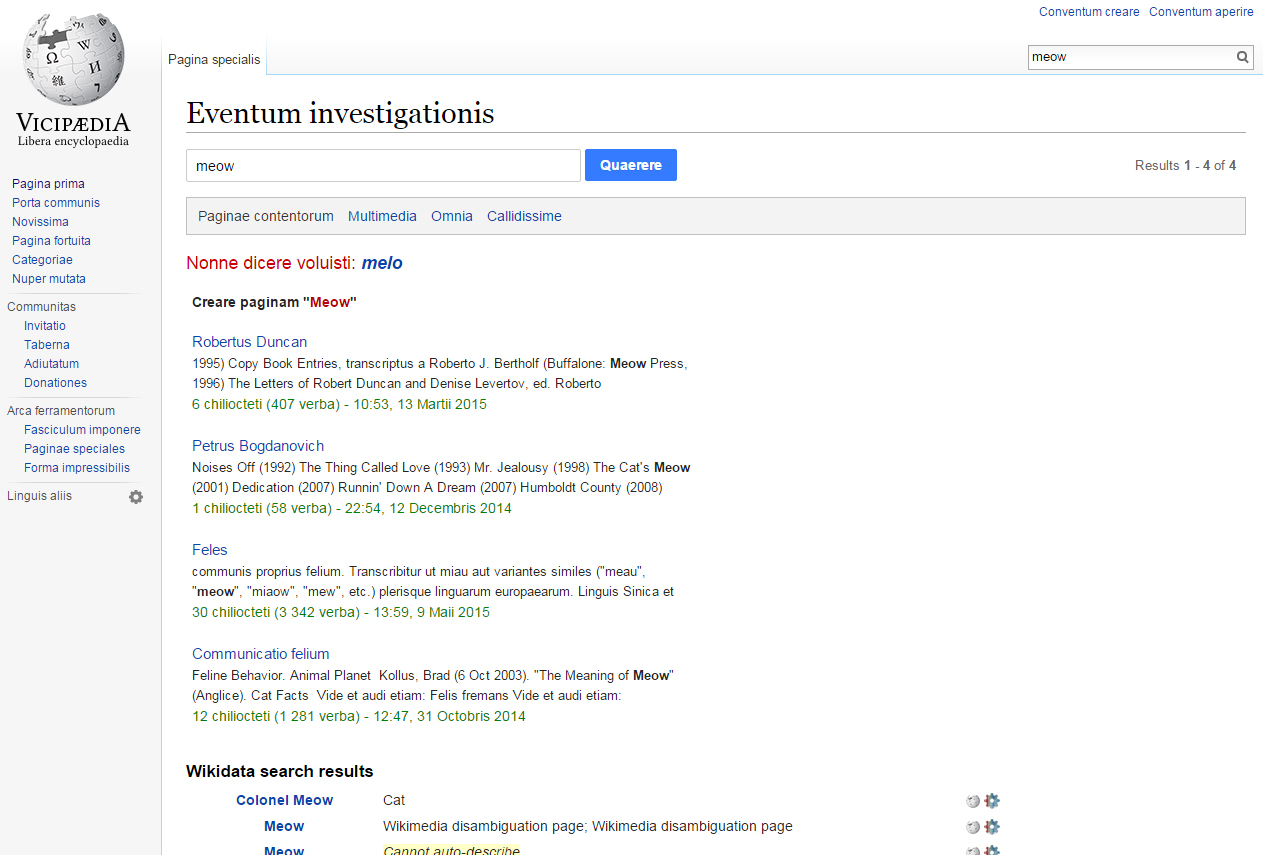This screenshot has height=855, width=1263.
Task: Open the Robertus Duncan search result
Action: click(249, 342)
